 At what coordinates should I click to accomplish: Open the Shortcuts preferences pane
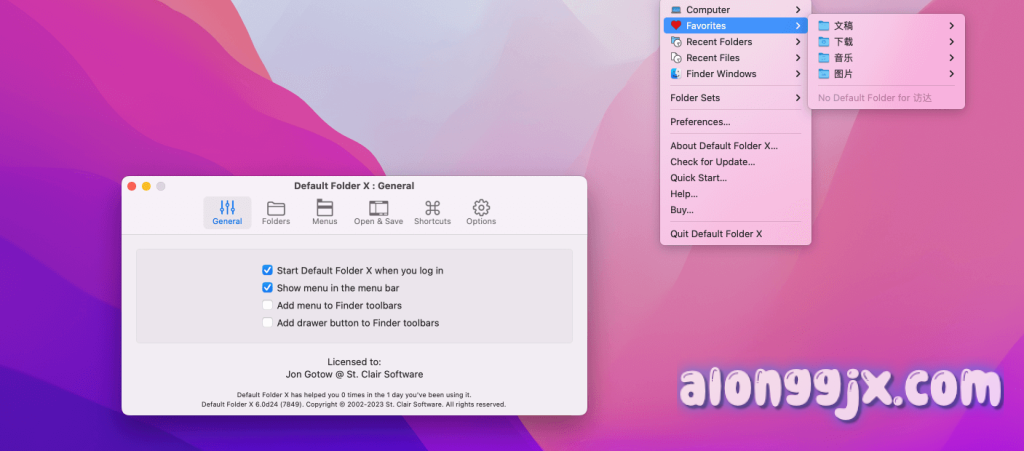point(432,212)
